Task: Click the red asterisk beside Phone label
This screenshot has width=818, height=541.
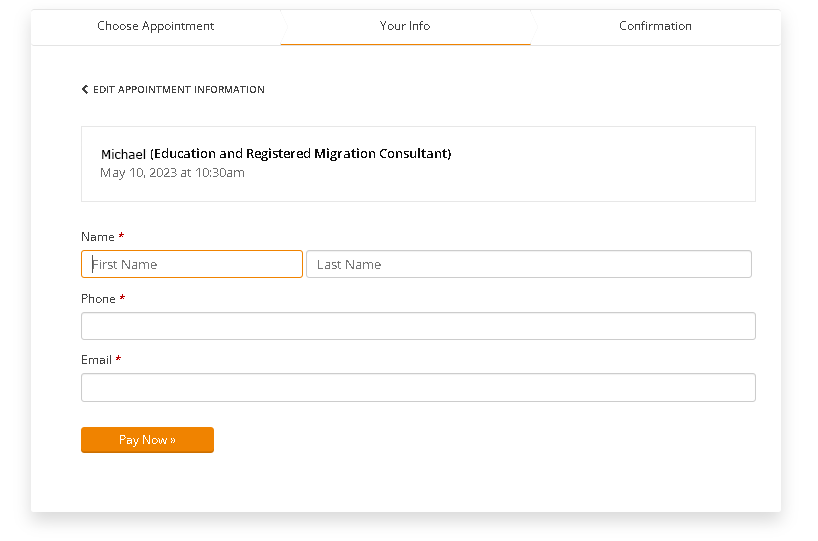Action: (122, 299)
